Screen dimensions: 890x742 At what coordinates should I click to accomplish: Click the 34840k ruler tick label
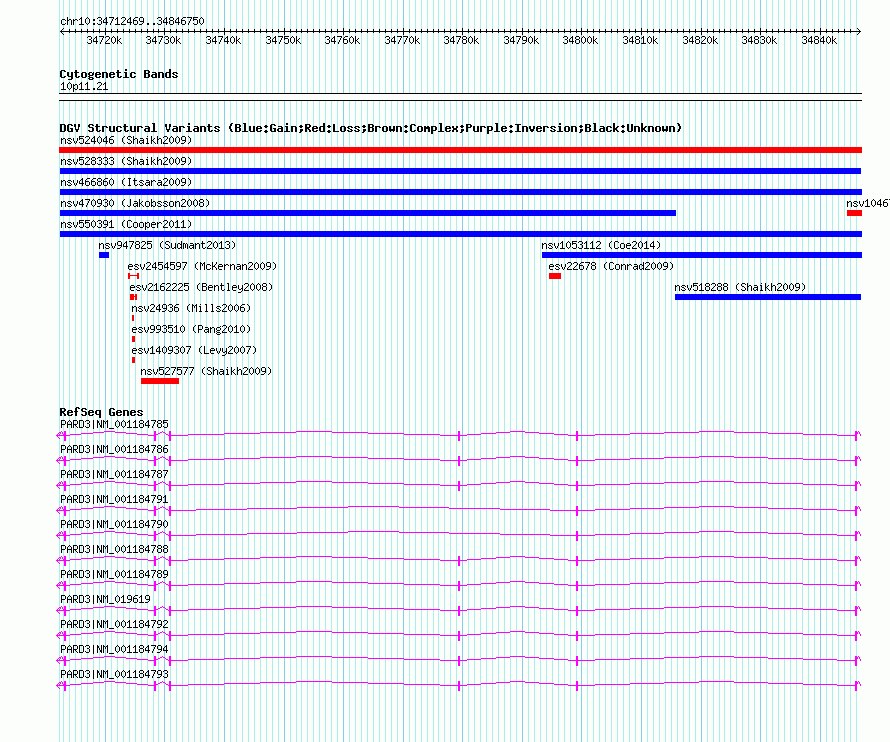click(x=819, y=40)
